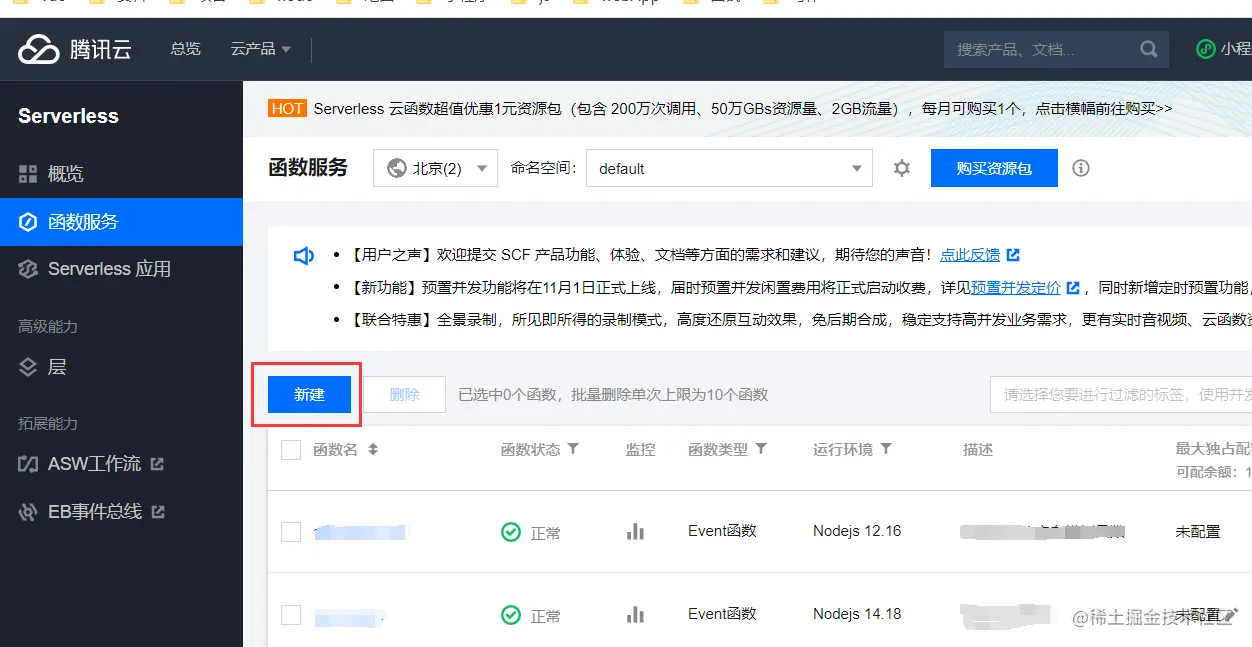
Task: Select 函数服务 in the sidebar
Action: (x=121, y=222)
